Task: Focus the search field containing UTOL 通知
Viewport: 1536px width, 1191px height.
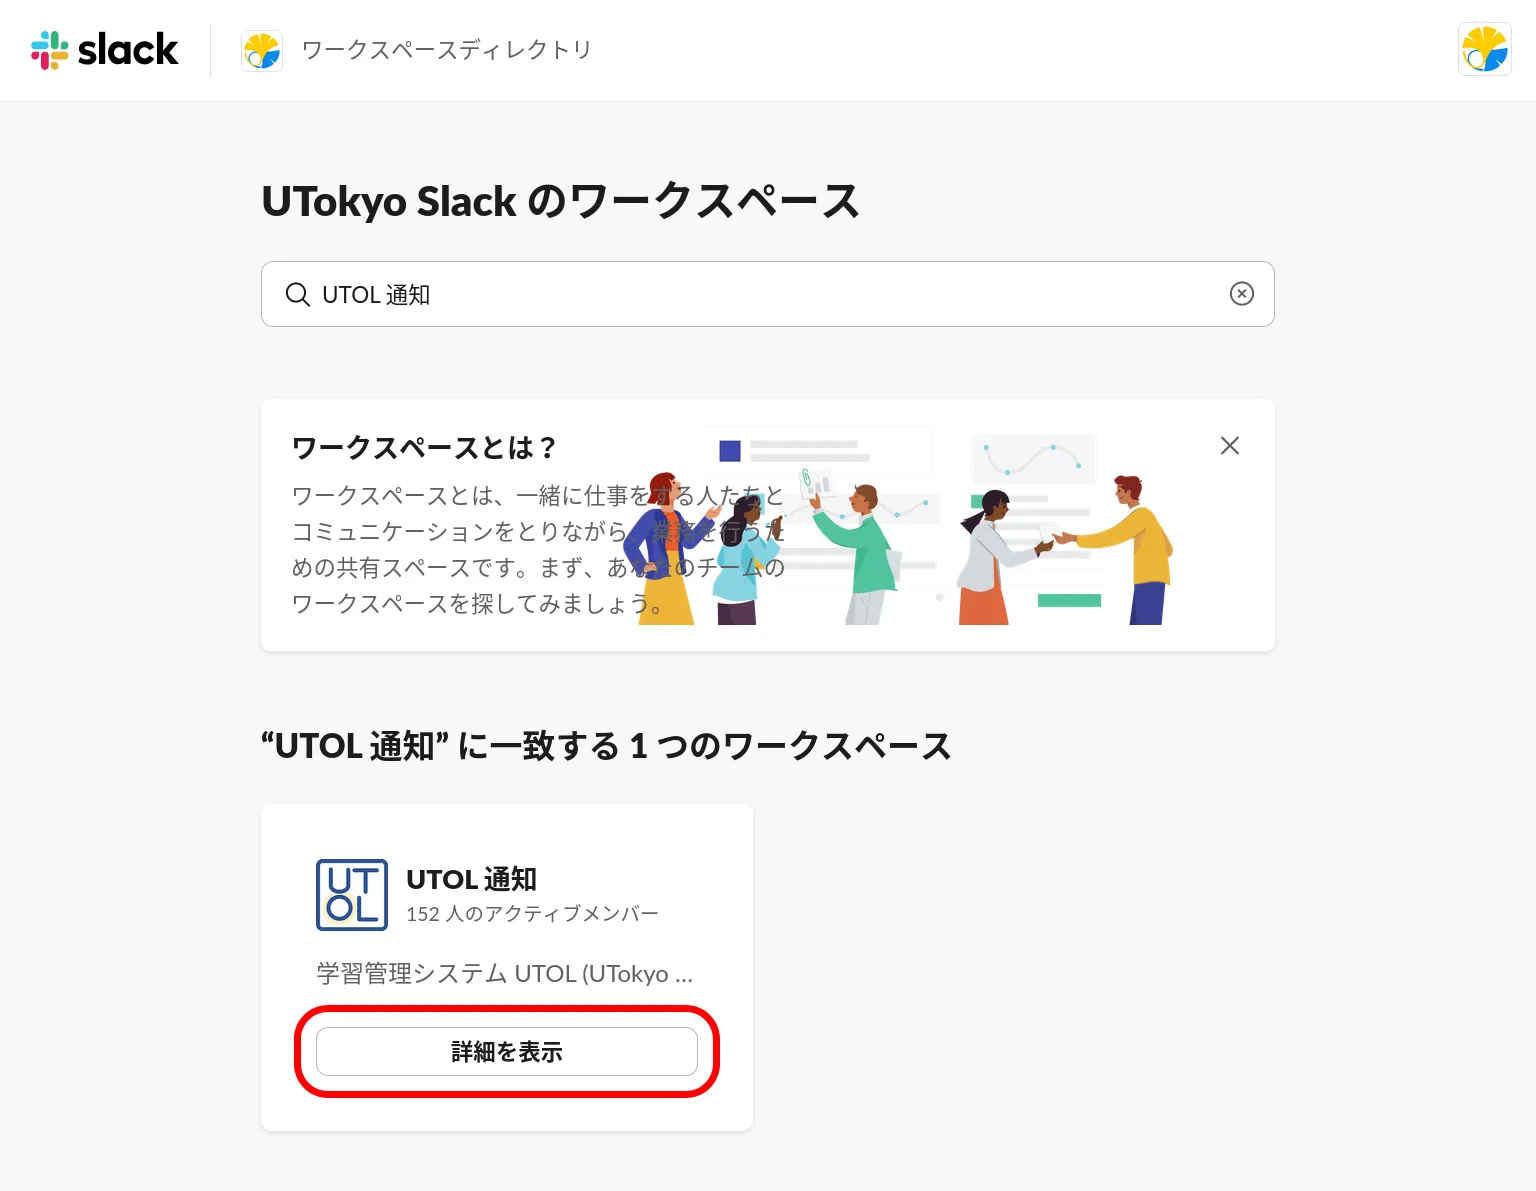Action: tap(760, 294)
